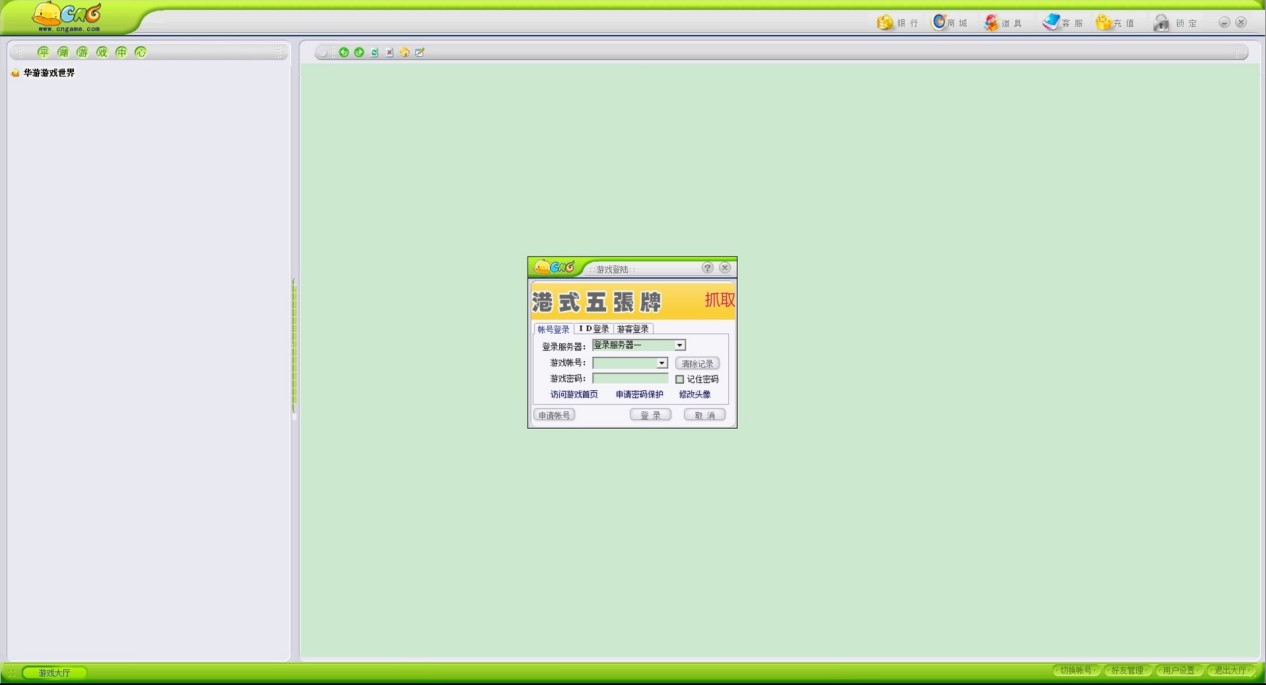Switch to the I D登录 tab
Viewport: 1266px width, 685px height.
click(593, 329)
